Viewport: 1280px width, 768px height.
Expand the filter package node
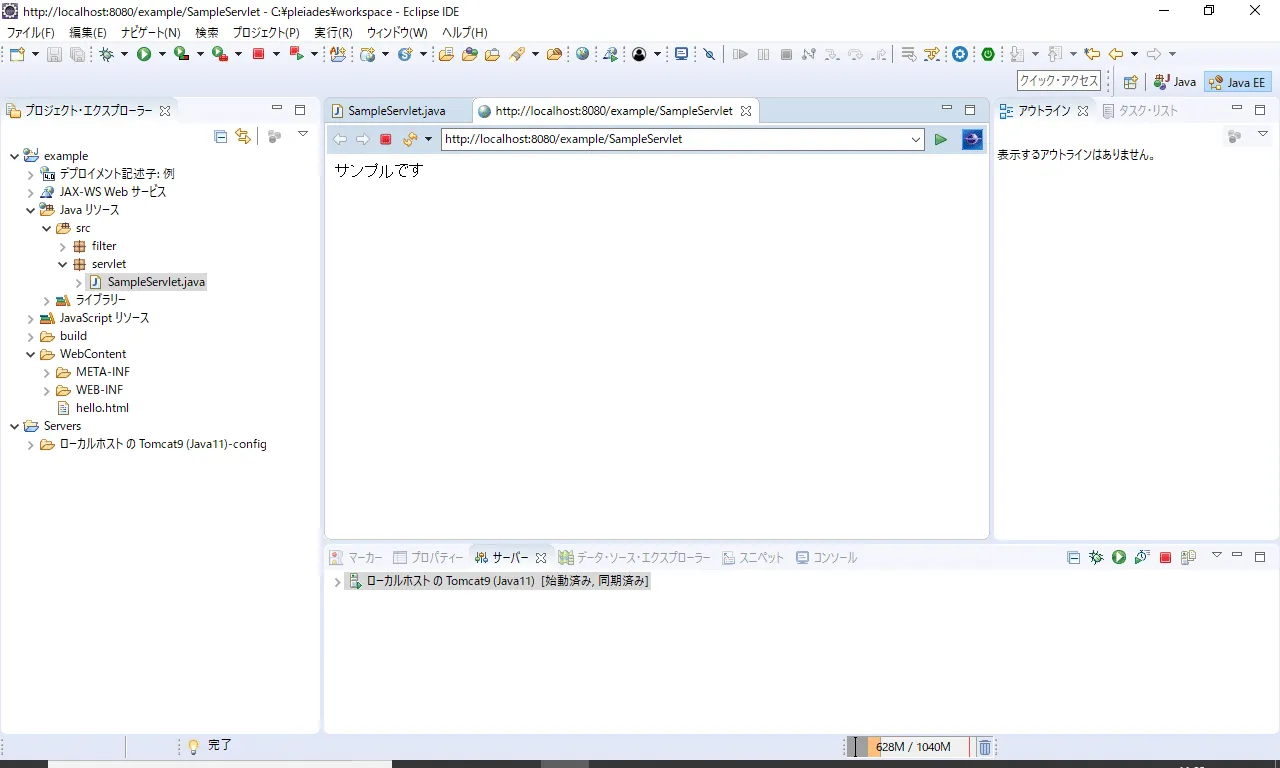[62, 246]
